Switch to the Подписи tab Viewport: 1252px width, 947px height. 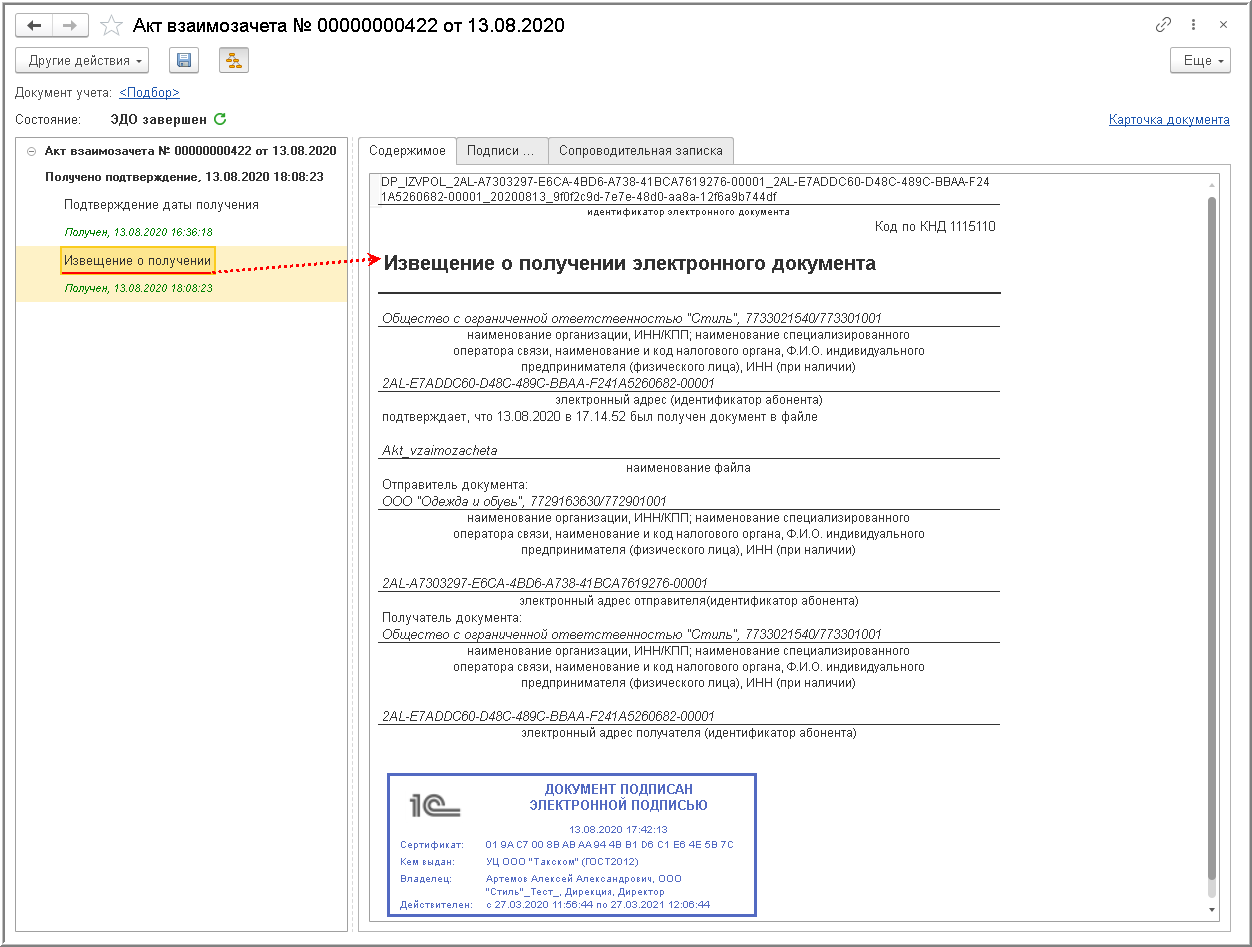(502, 151)
